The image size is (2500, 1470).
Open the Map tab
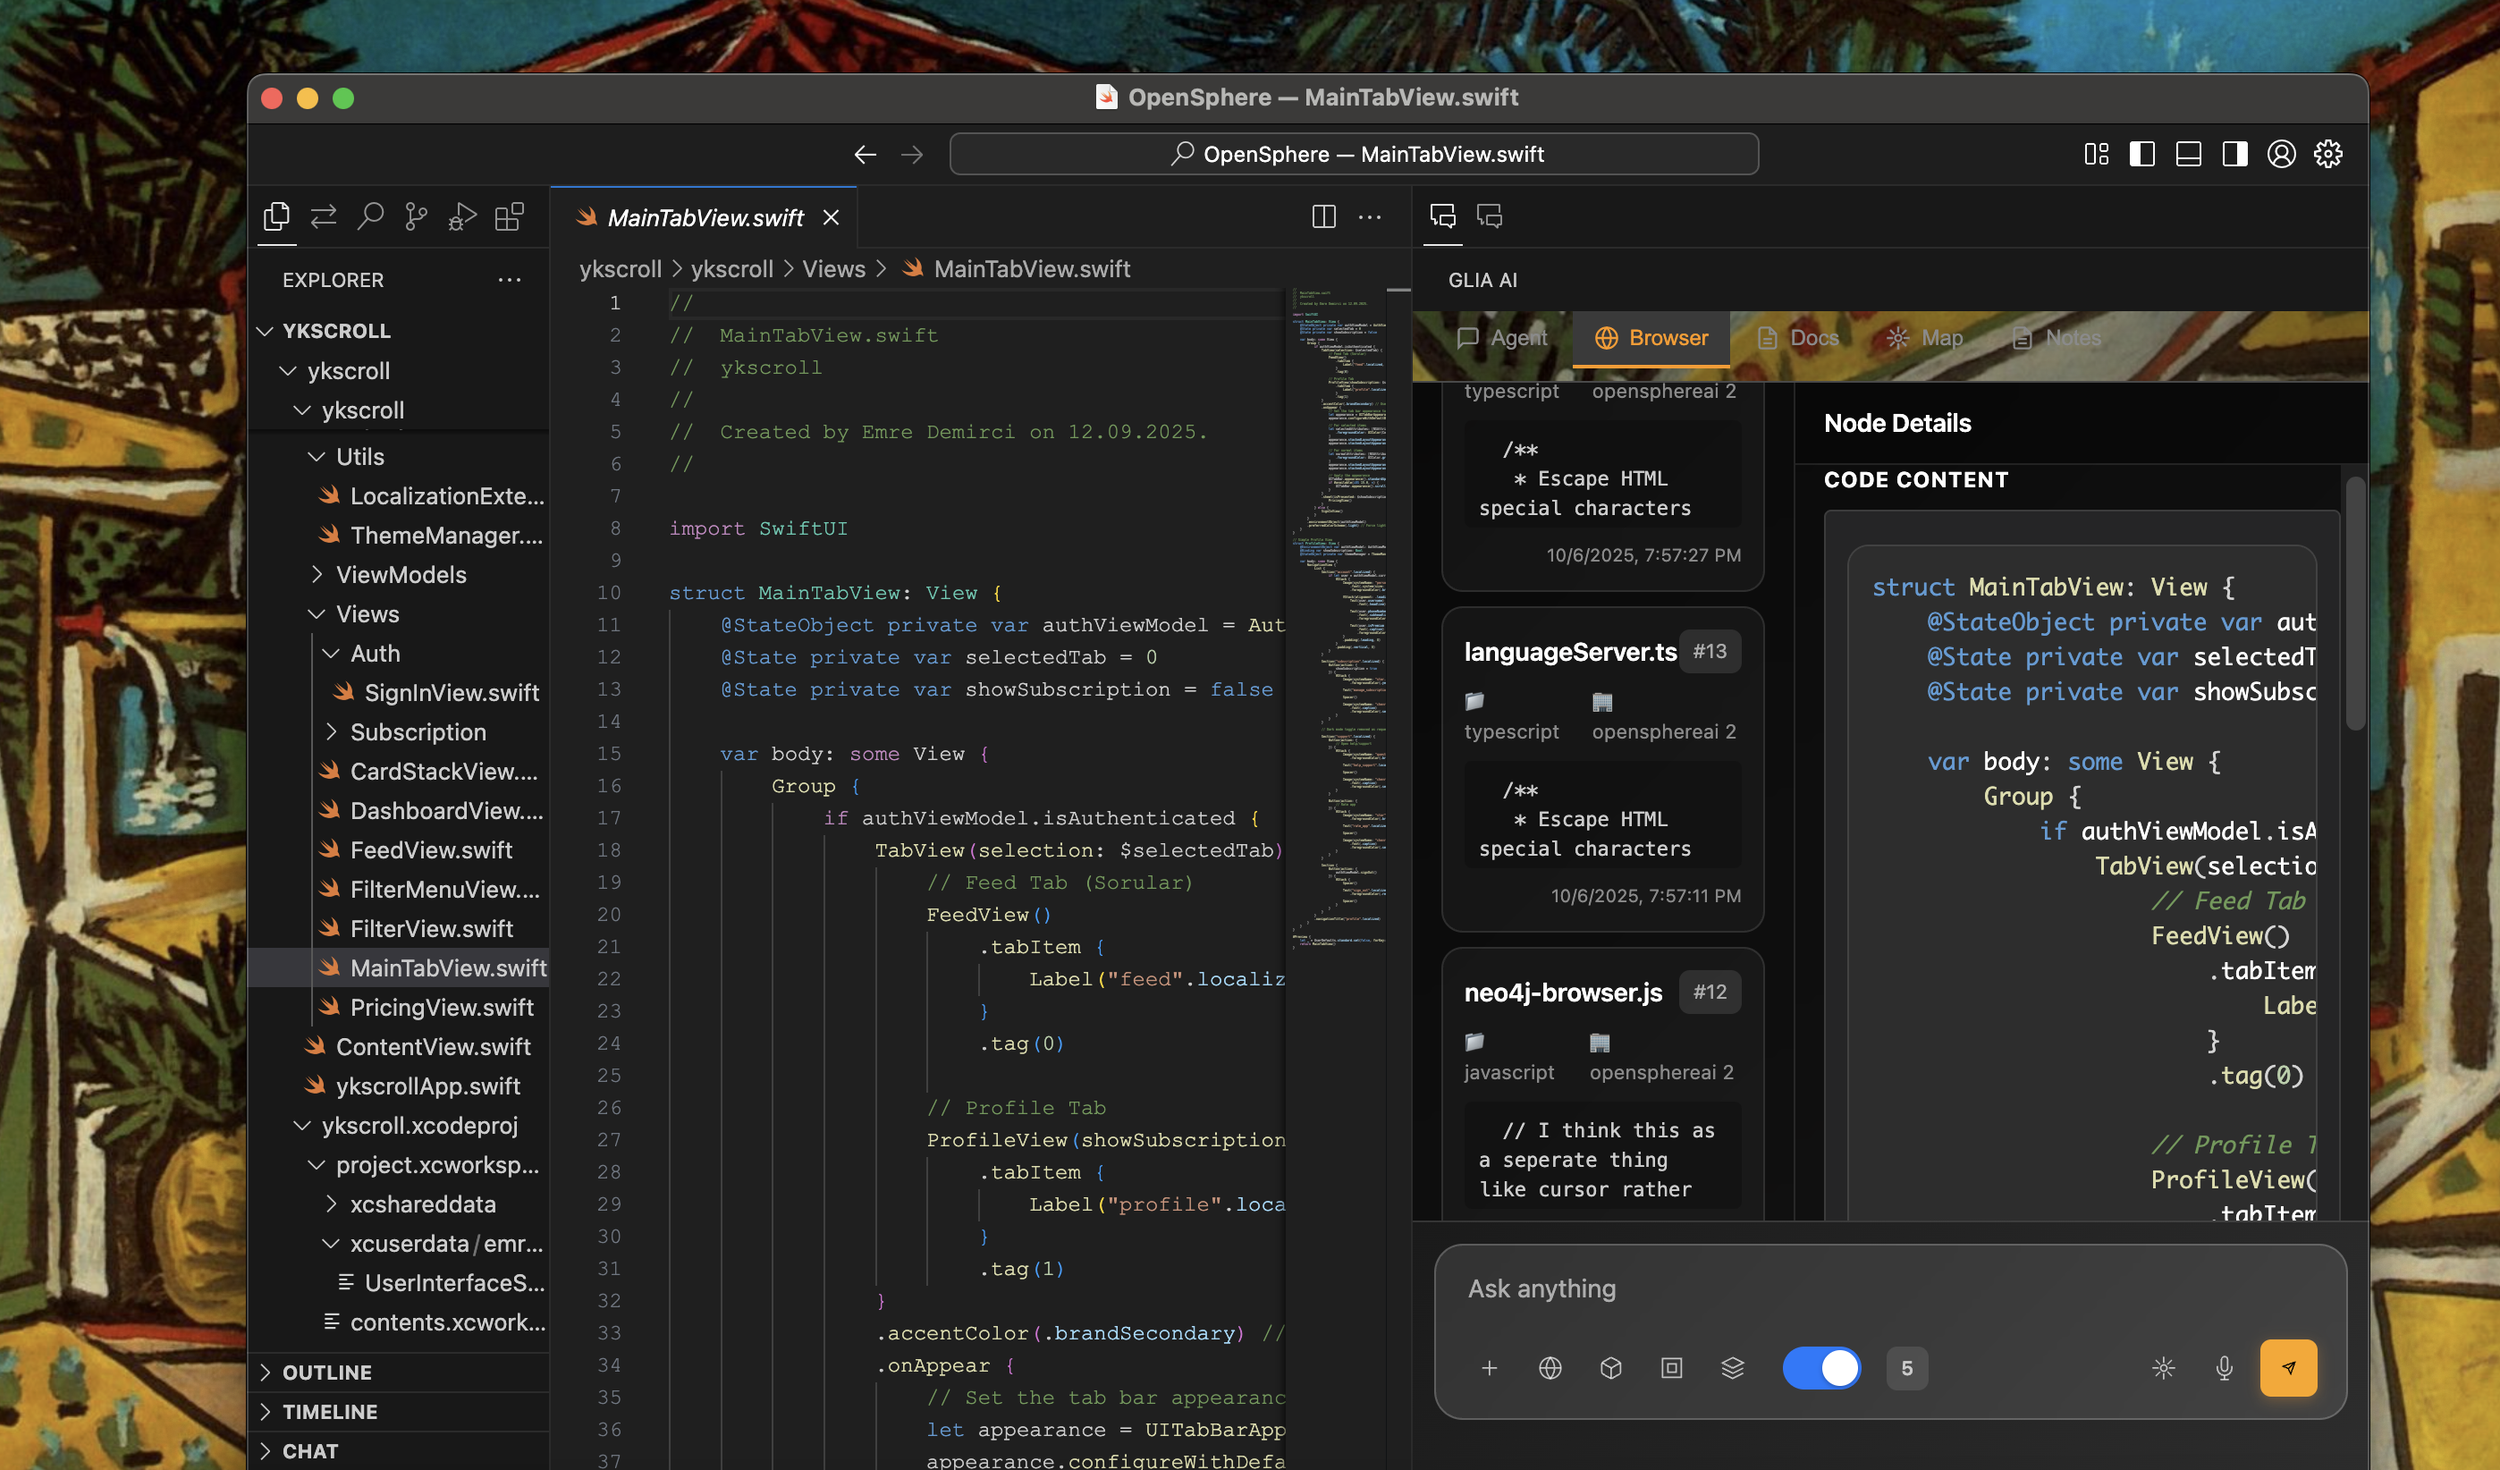pyautogui.click(x=1925, y=338)
